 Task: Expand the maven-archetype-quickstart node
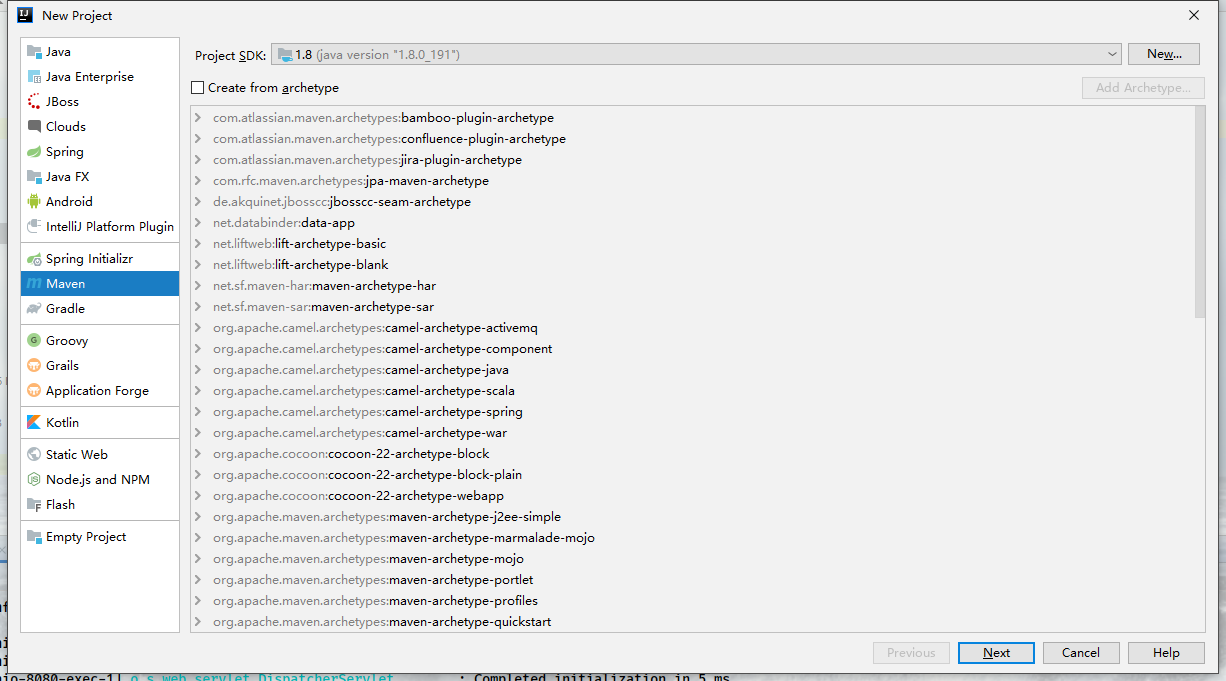point(198,622)
